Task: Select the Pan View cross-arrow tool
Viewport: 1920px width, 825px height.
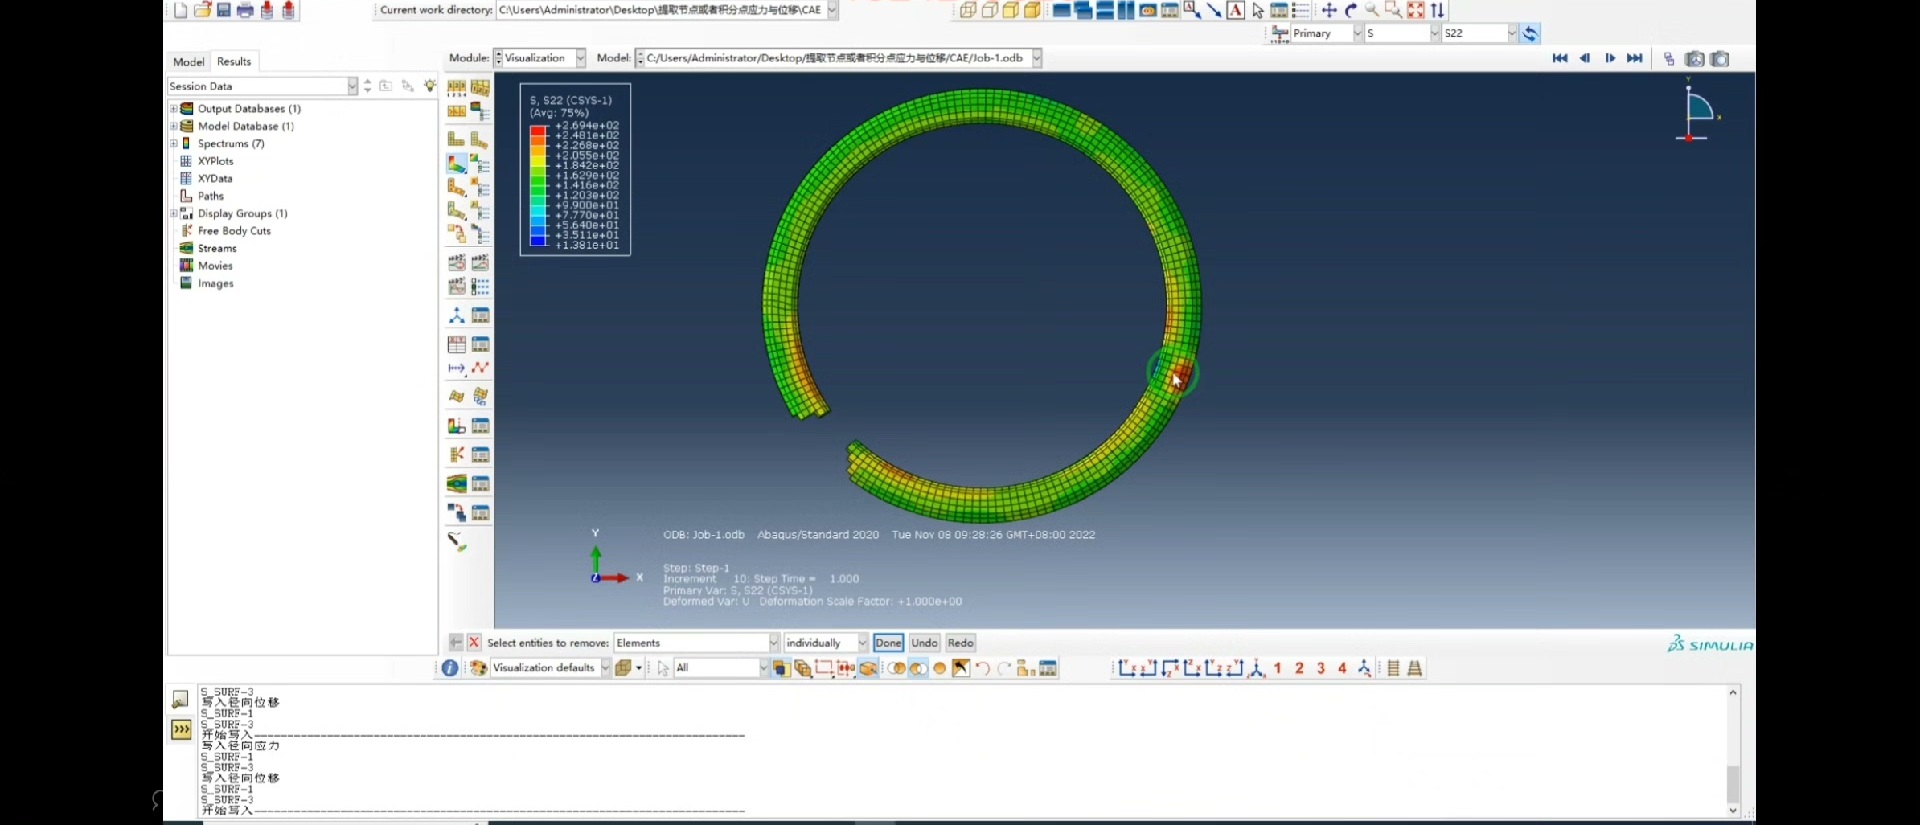Action: click(x=1329, y=10)
